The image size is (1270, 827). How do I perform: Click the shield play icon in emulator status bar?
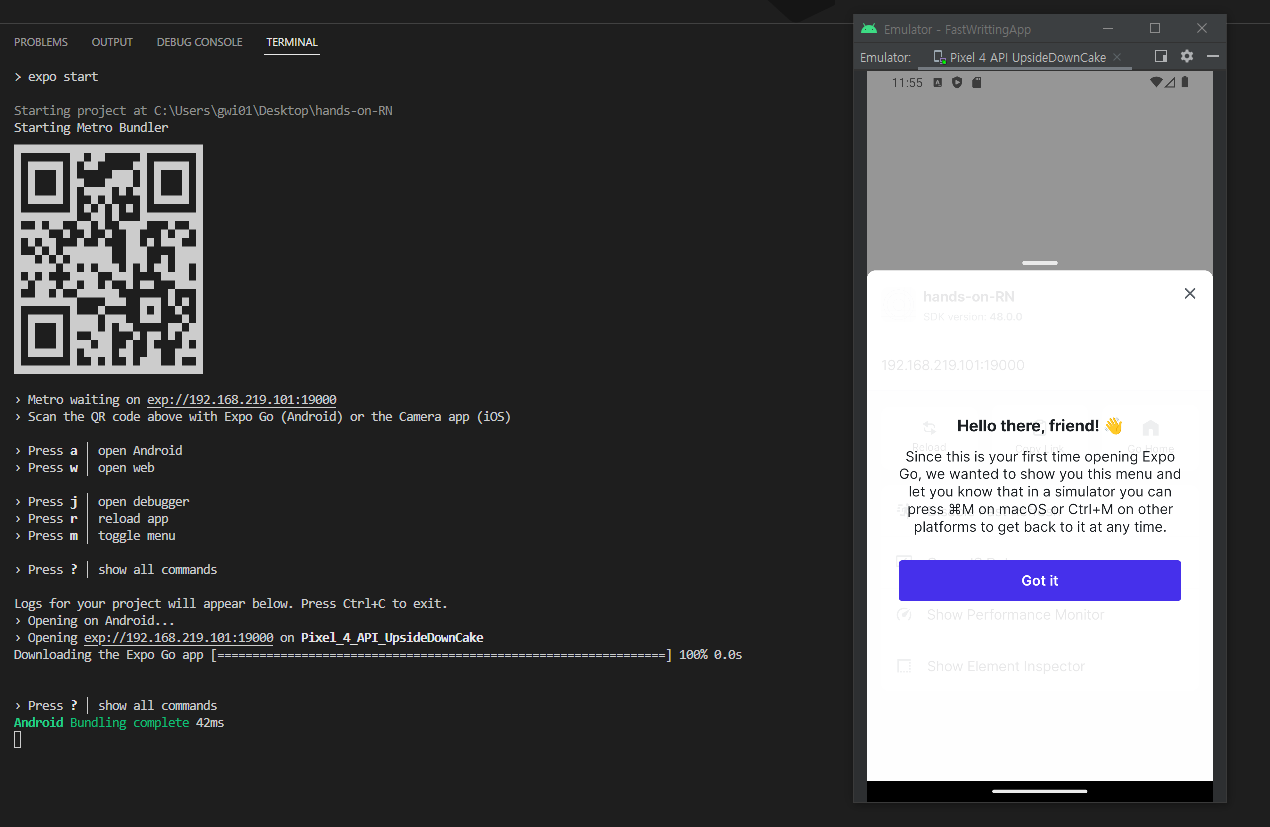[x=957, y=82]
